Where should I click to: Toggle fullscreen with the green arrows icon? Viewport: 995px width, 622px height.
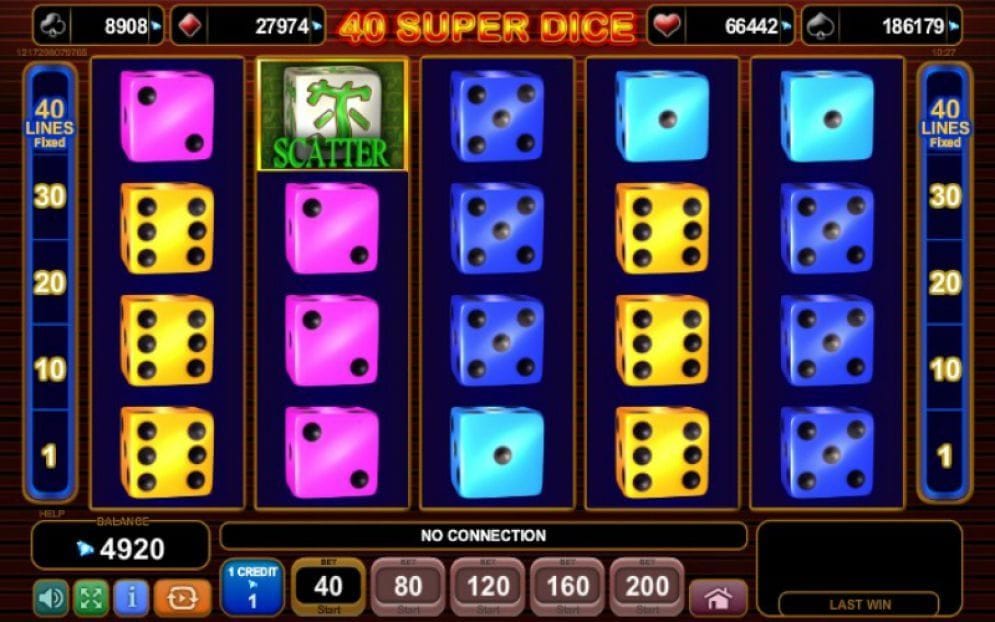tap(91, 598)
